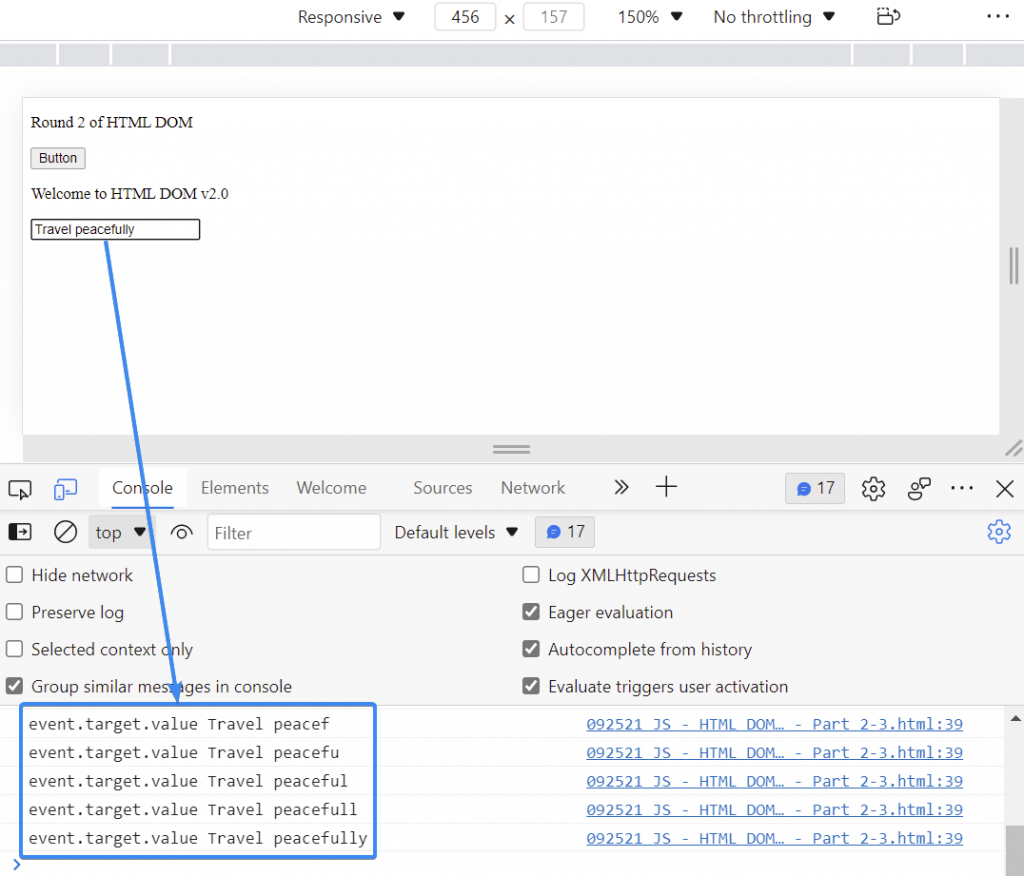Click the Button element on the page

pos(57,158)
